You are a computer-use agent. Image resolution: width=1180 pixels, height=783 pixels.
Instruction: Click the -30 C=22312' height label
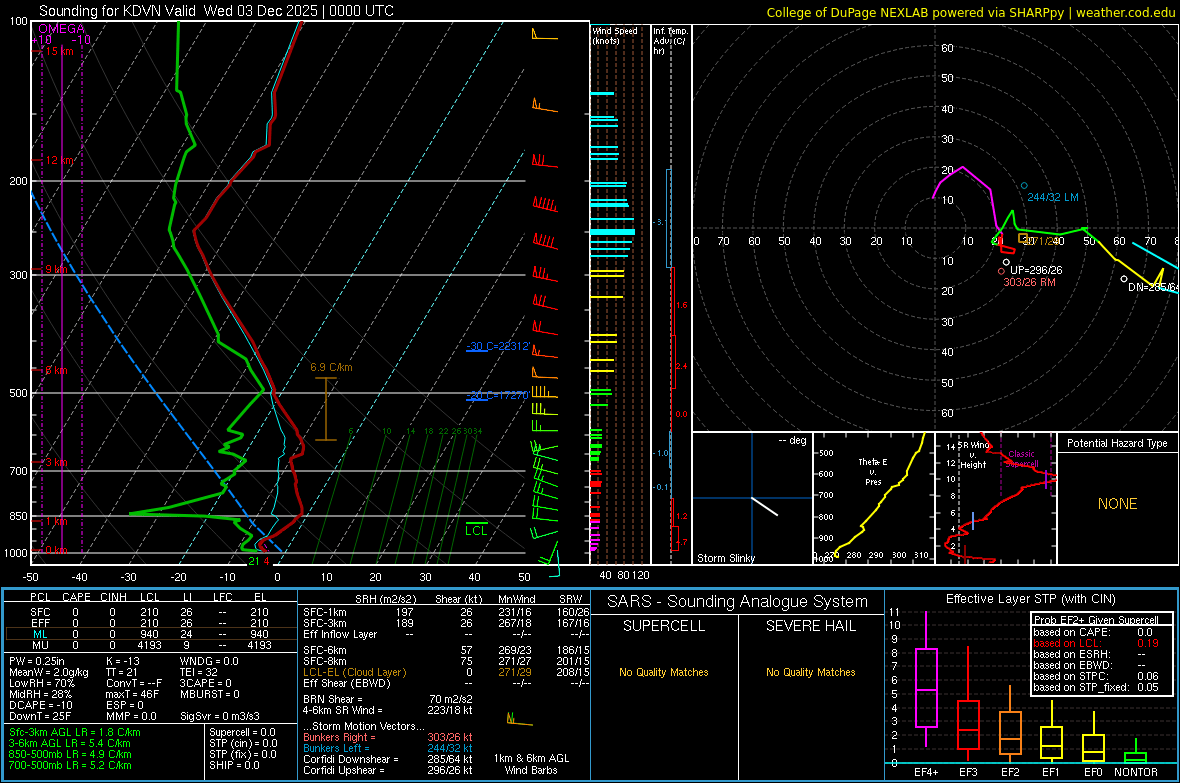point(497,346)
